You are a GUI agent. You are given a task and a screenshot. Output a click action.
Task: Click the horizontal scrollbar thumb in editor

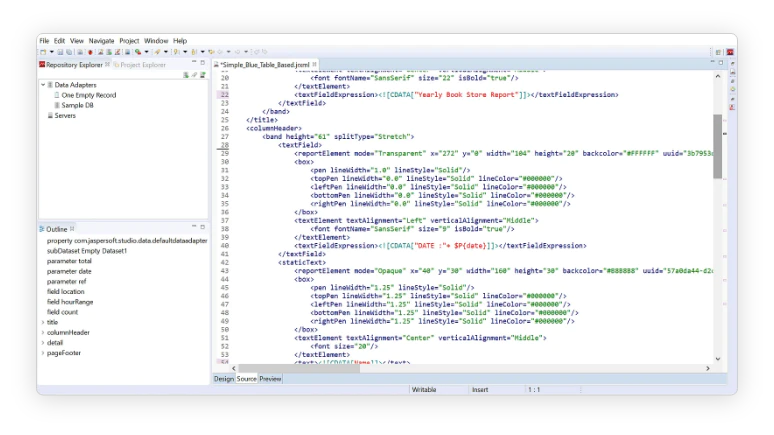tap(300, 368)
